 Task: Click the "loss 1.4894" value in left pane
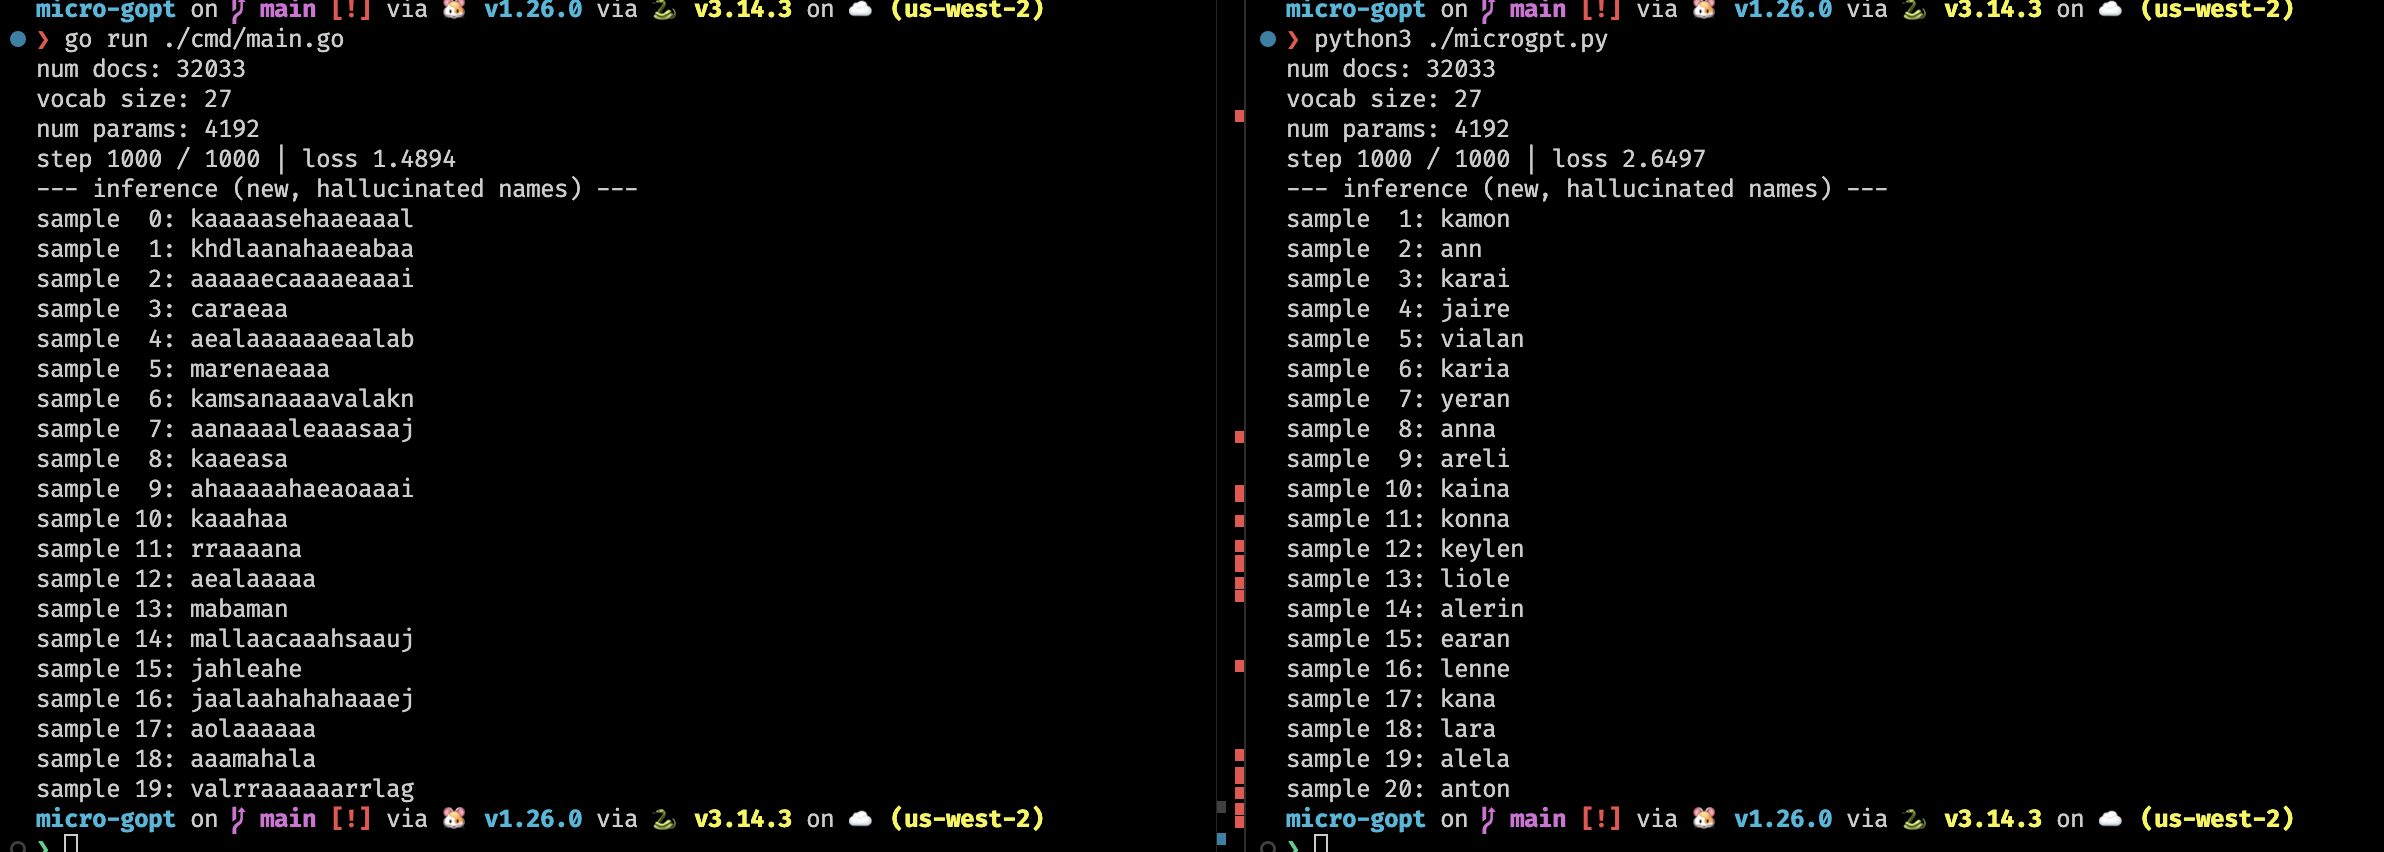(x=378, y=159)
